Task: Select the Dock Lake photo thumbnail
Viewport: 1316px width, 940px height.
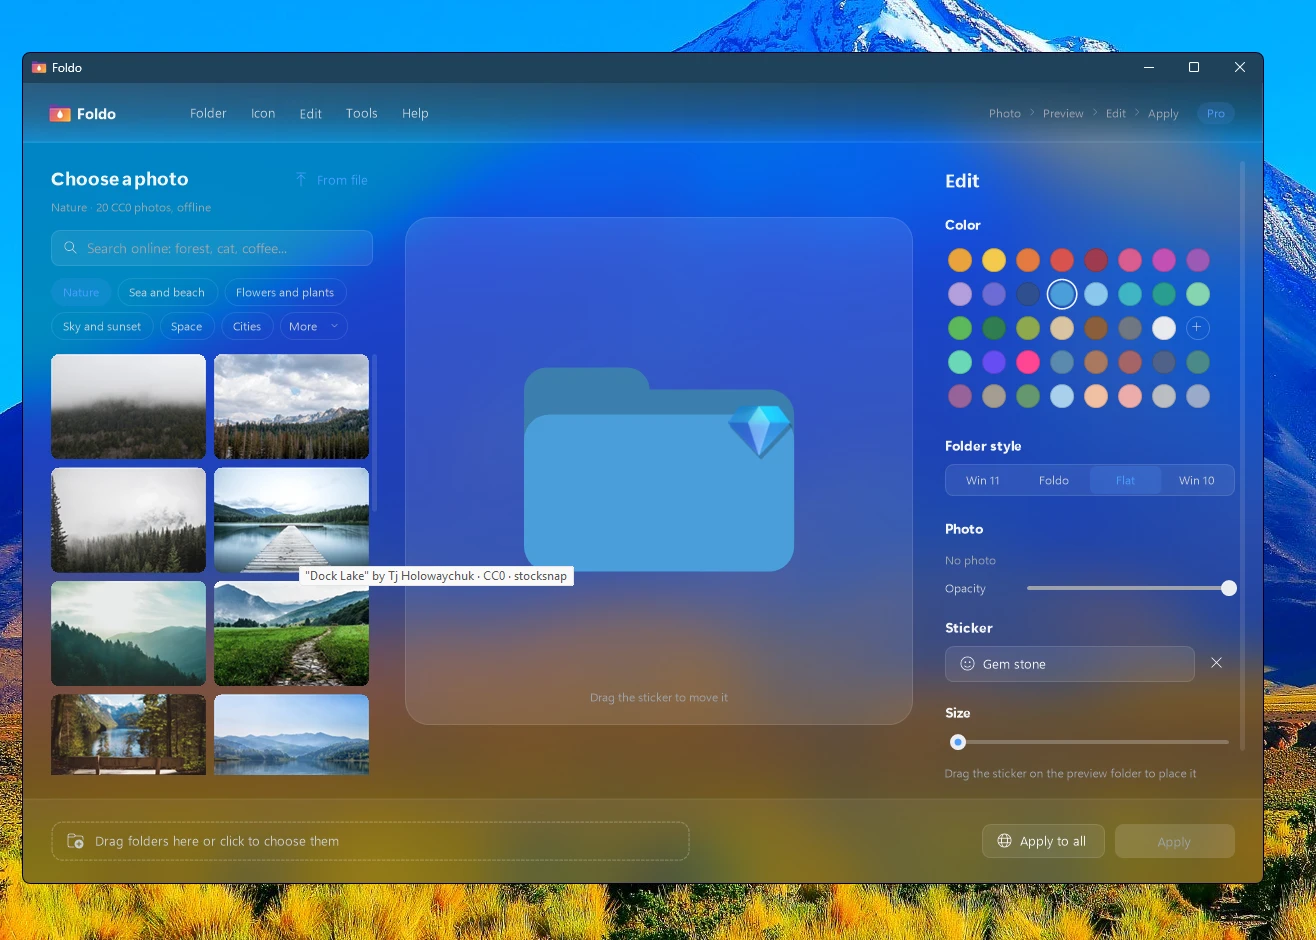Action: 291,520
